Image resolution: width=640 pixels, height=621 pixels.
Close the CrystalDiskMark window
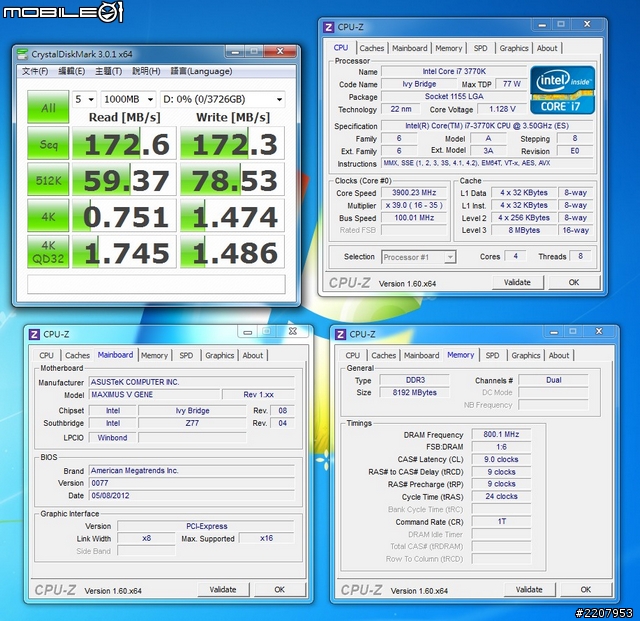point(280,51)
